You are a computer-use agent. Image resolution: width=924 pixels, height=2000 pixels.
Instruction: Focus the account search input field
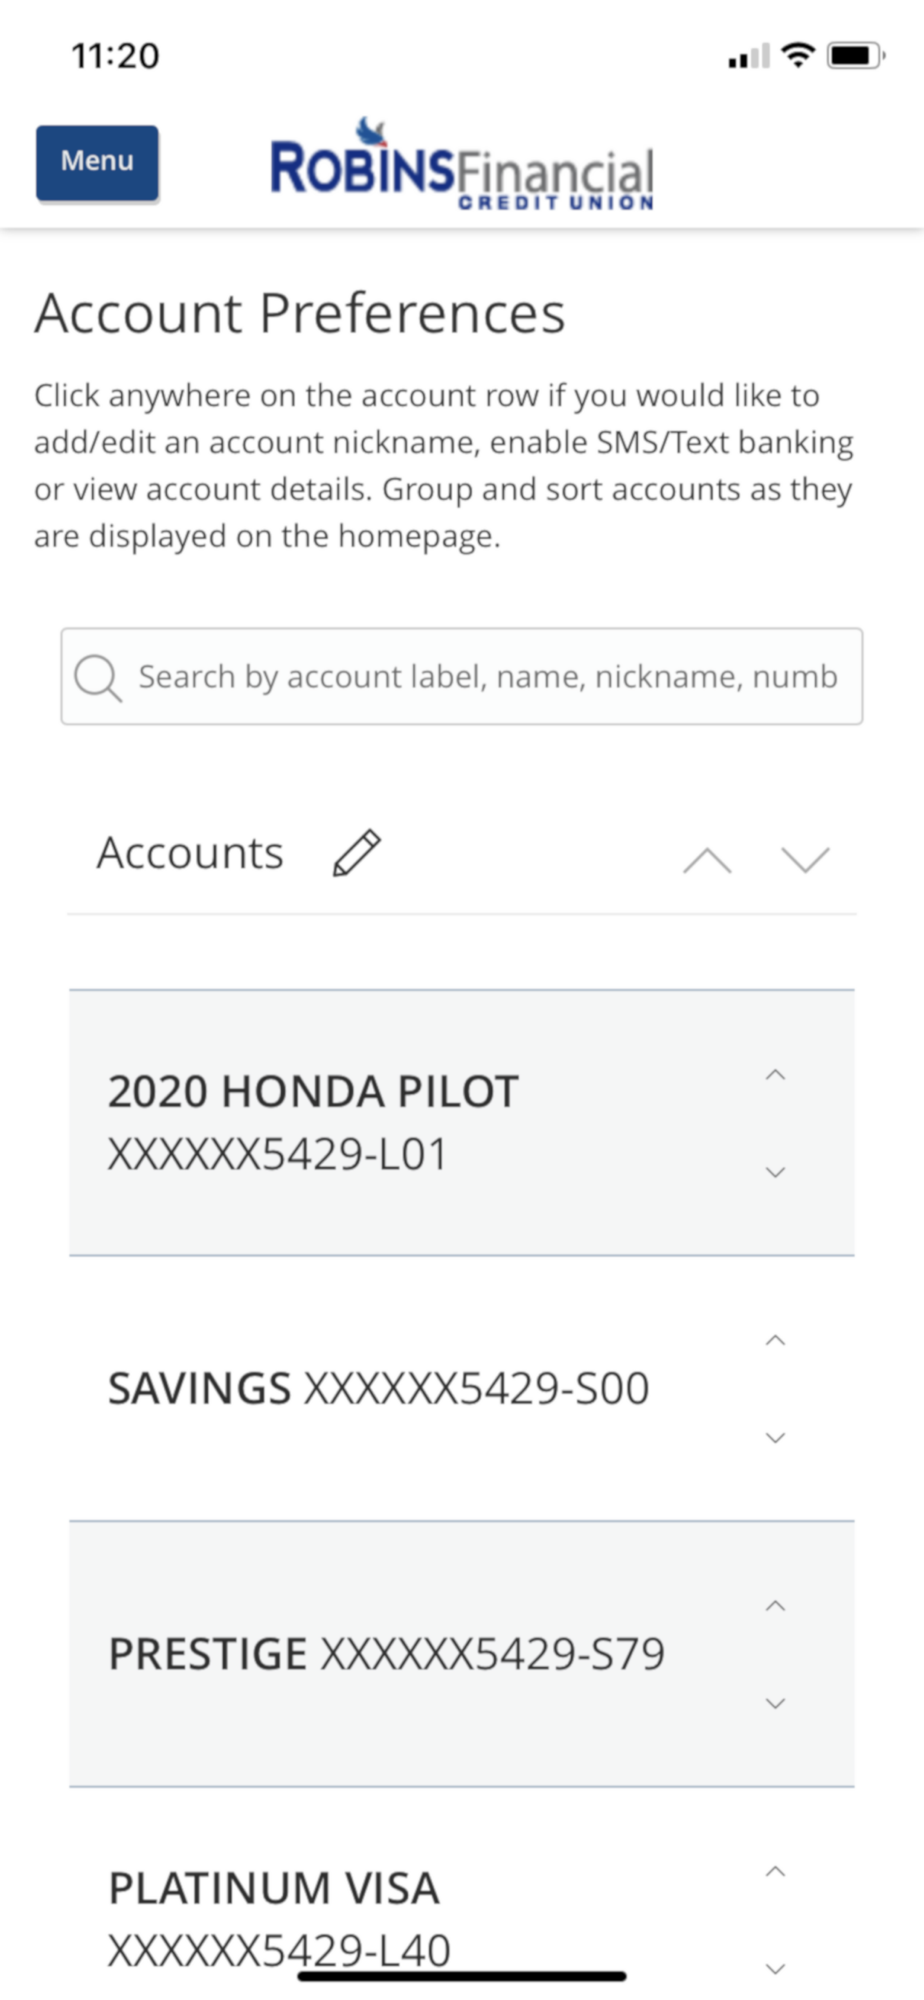[487, 677]
